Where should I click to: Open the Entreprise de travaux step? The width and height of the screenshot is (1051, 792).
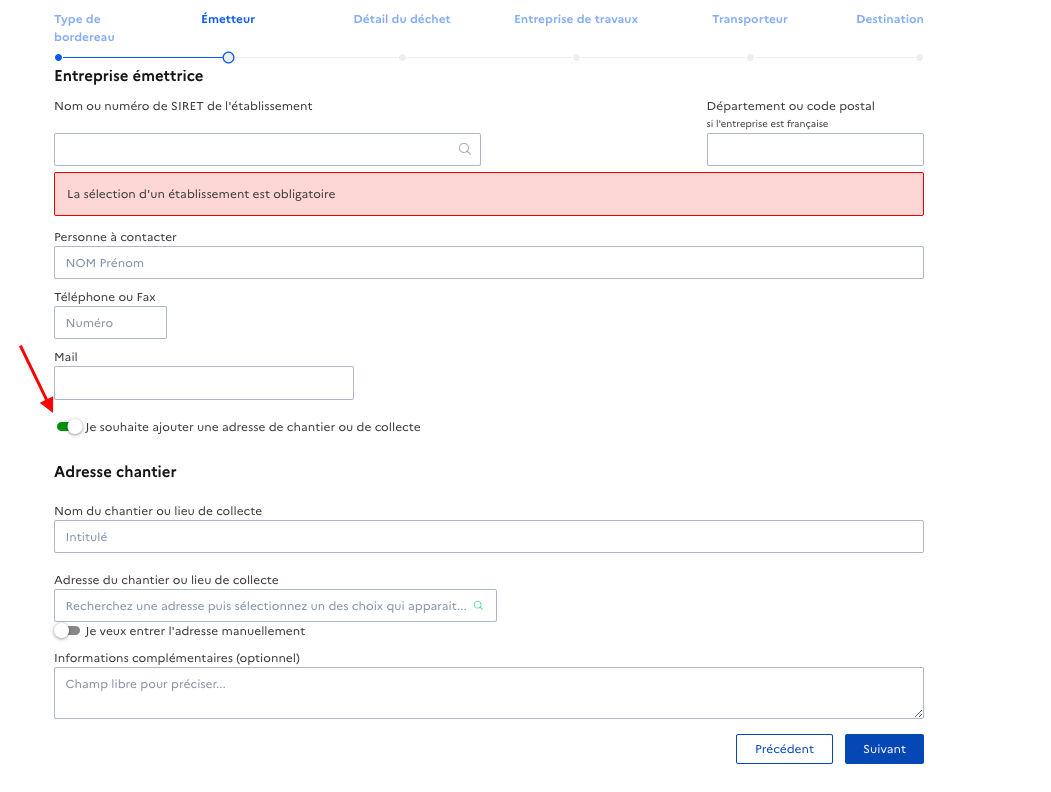tap(576, 19)
